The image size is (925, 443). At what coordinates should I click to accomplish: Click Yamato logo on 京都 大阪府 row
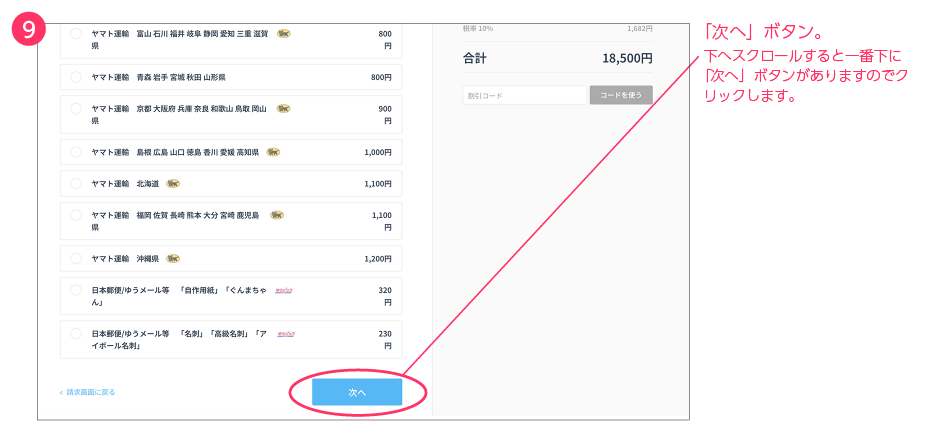pos(284,108)
